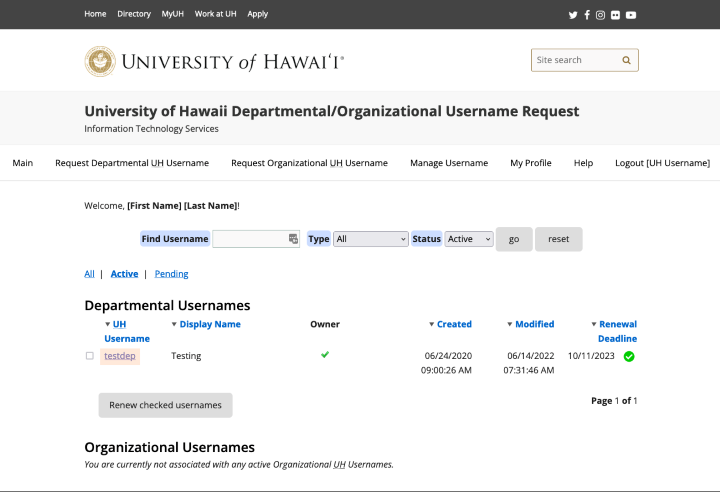720x492 pixels.
Task: Go to Home in top bar
Action: click(x=95, y=14)
